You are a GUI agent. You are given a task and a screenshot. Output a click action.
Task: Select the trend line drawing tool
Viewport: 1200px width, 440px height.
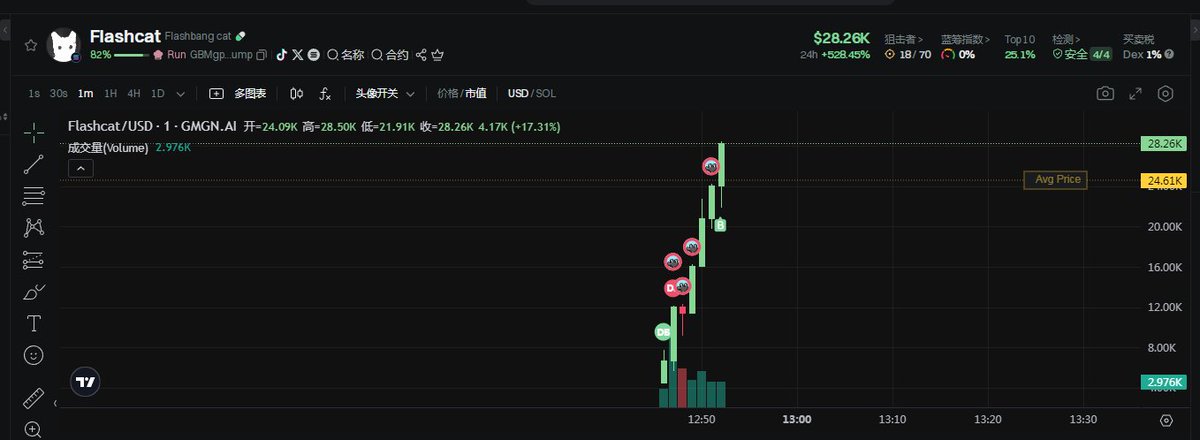[34, 164]
